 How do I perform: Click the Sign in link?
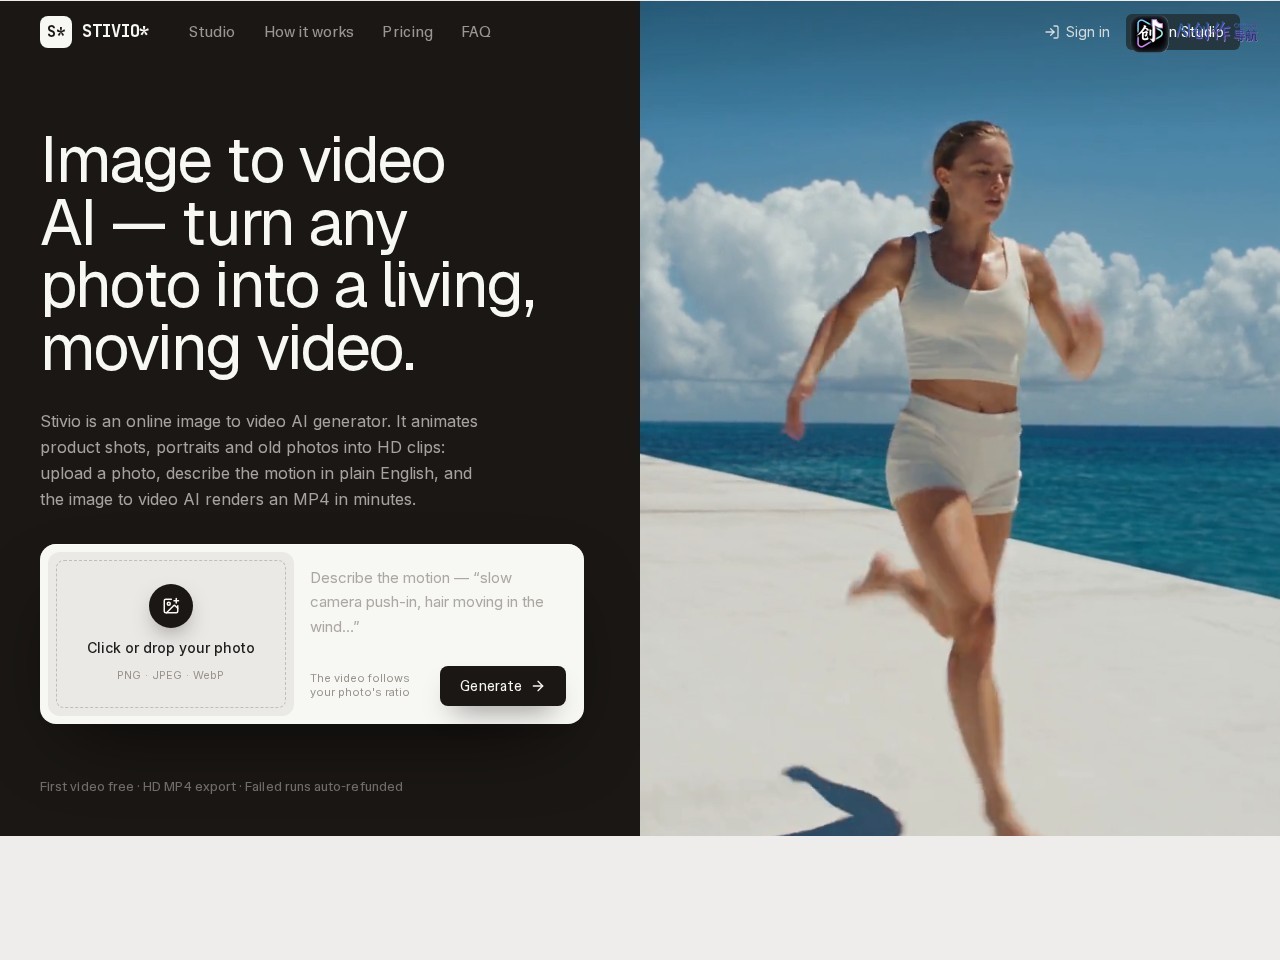[x=1077, y=32]
